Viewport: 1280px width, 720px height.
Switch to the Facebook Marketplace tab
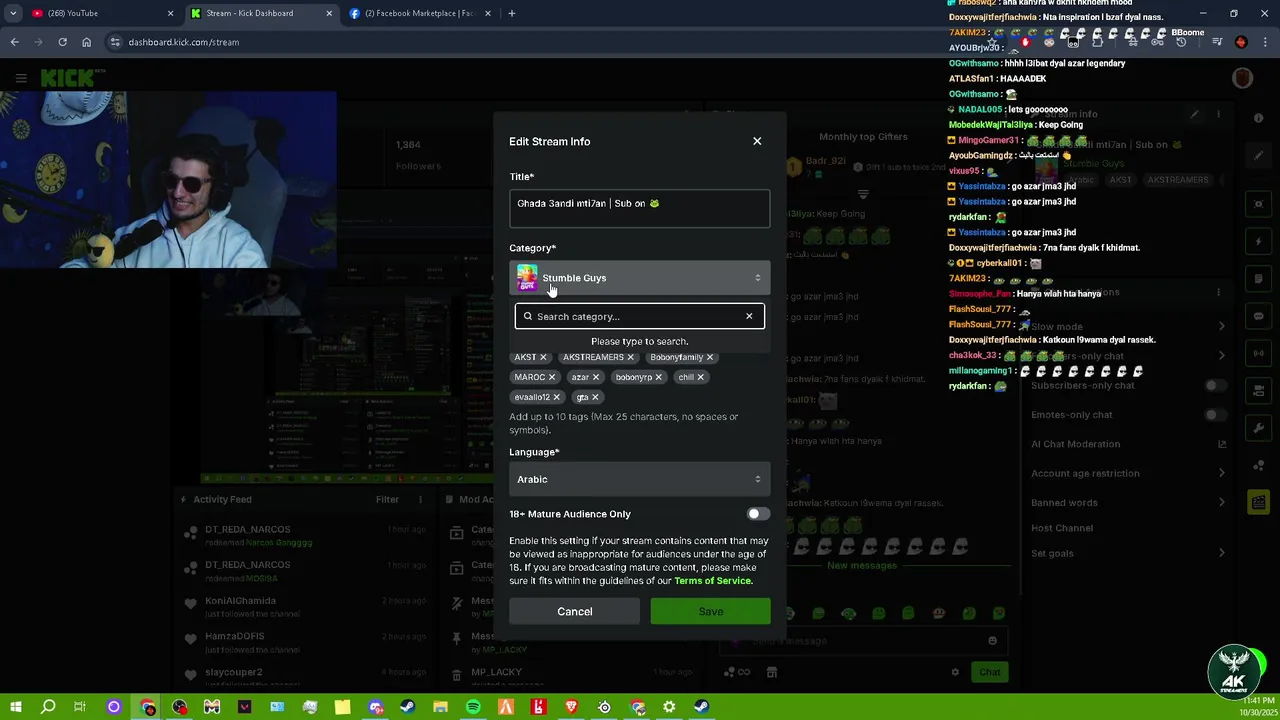tap(420, 13)
